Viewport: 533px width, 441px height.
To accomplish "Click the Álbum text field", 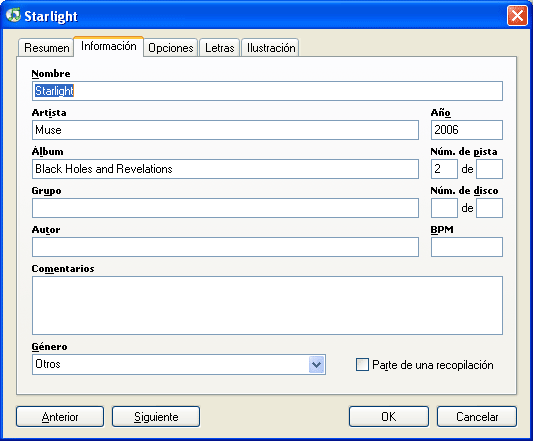I will (x=225, y=169).
